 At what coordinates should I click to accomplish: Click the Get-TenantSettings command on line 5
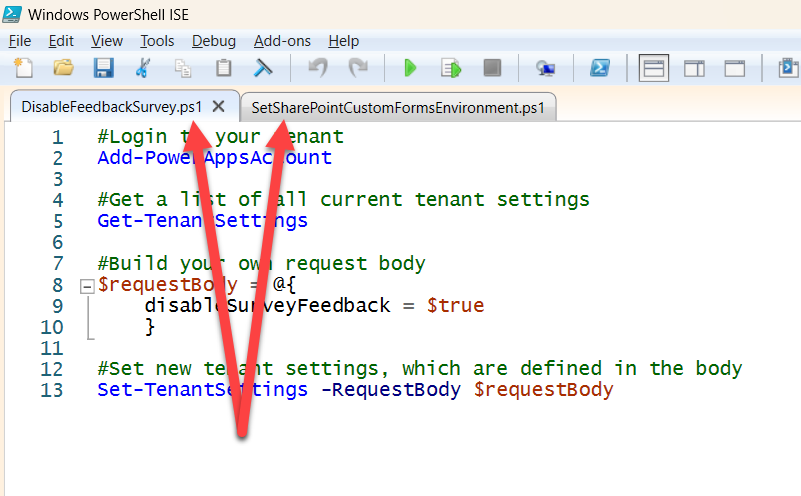[x=202, y=221]
